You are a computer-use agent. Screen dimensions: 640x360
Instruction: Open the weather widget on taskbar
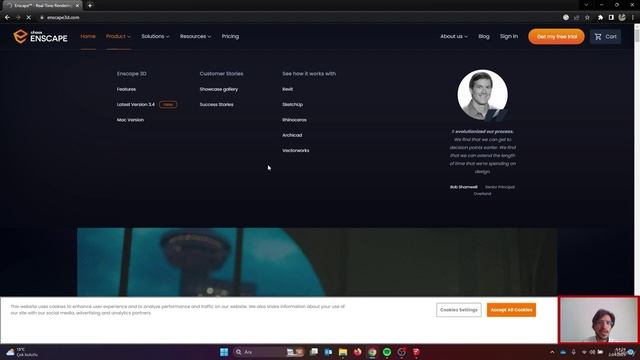[x=22, y=352]
